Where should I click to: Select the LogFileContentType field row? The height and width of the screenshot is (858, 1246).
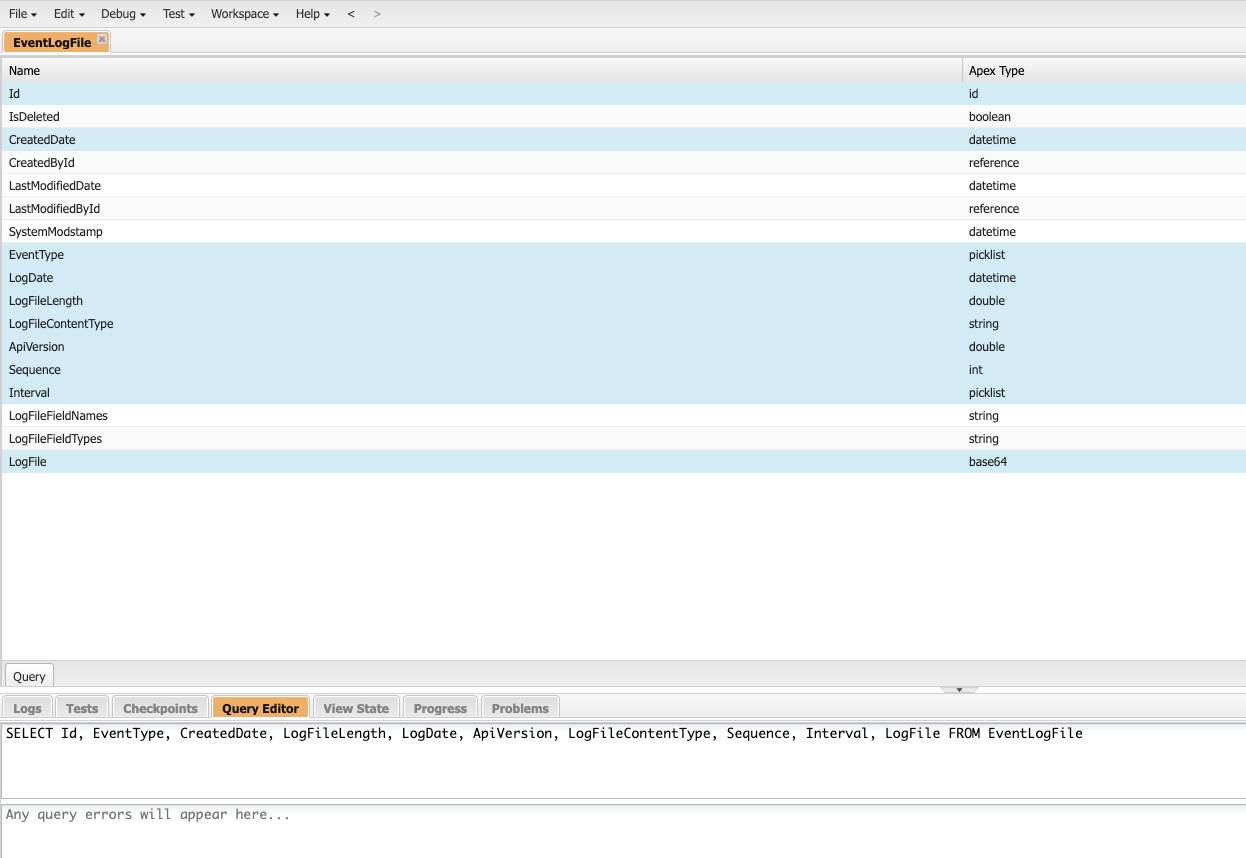click(623, 324)
